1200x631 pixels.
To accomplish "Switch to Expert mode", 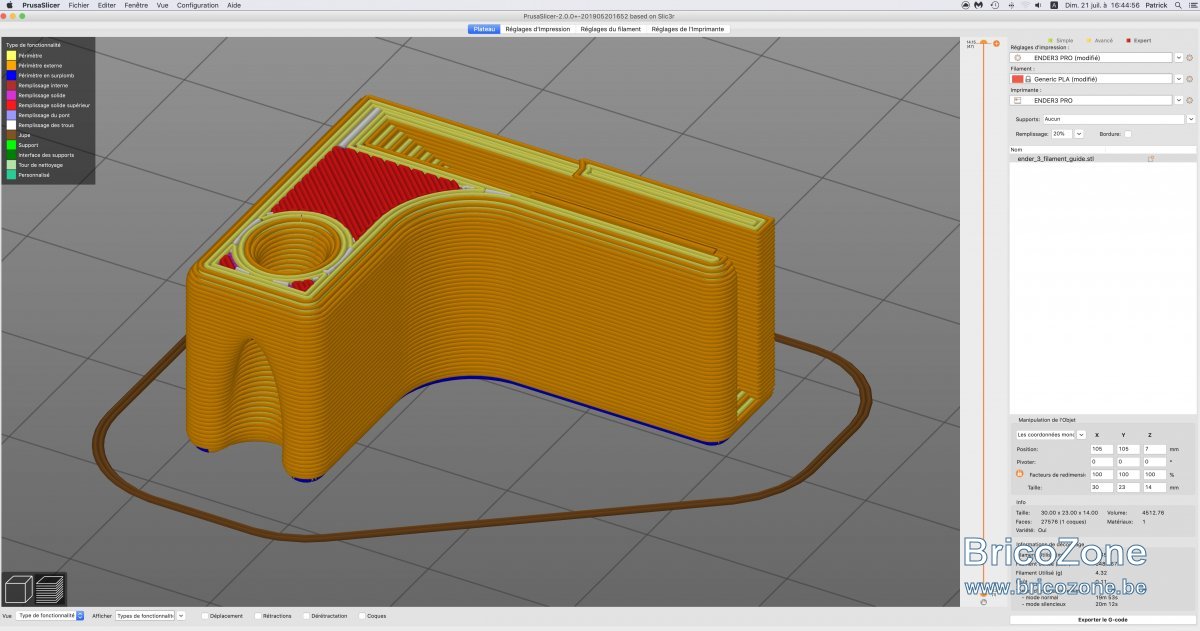I will tap(1138, 40).
